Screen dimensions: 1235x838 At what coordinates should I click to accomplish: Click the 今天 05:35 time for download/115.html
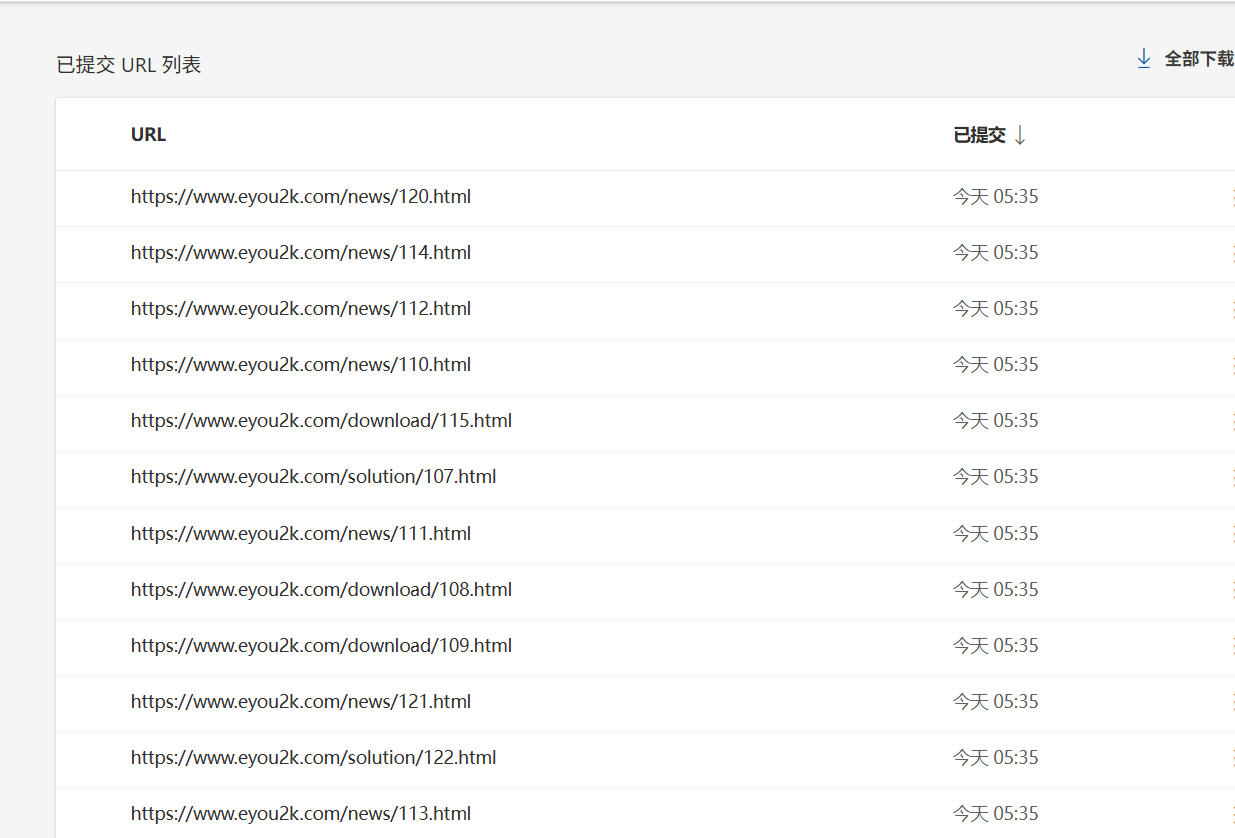996,421
